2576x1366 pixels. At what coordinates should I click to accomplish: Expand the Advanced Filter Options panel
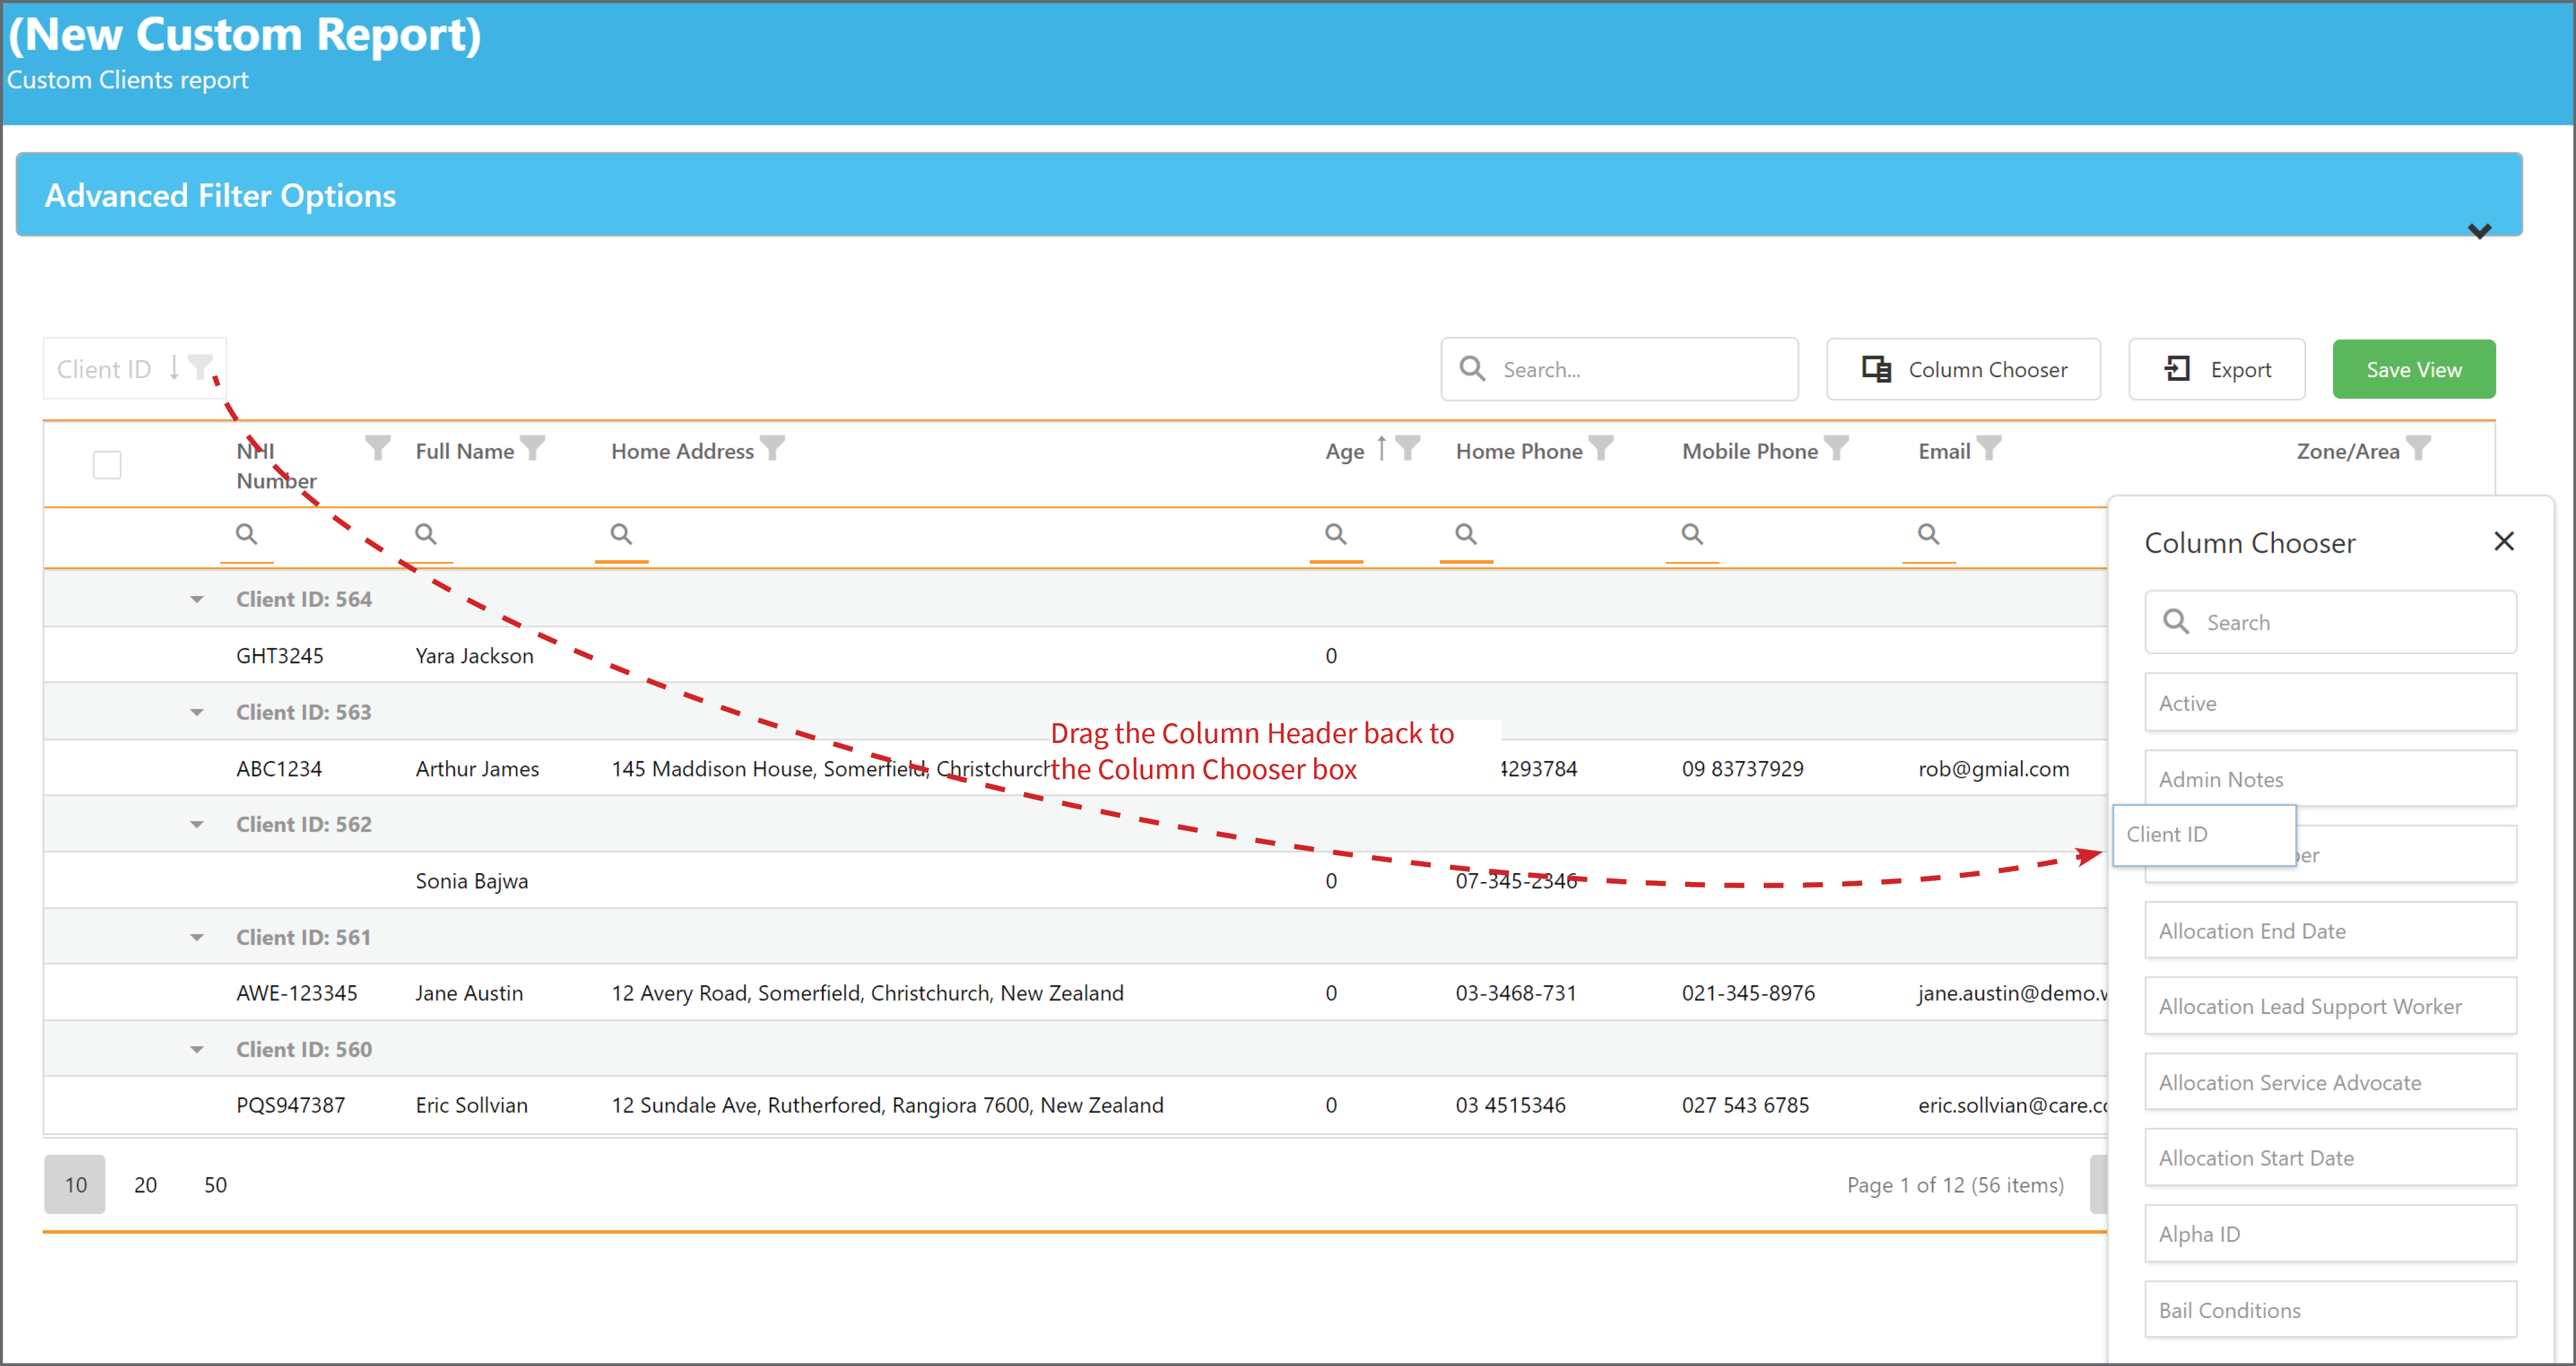2479,231
